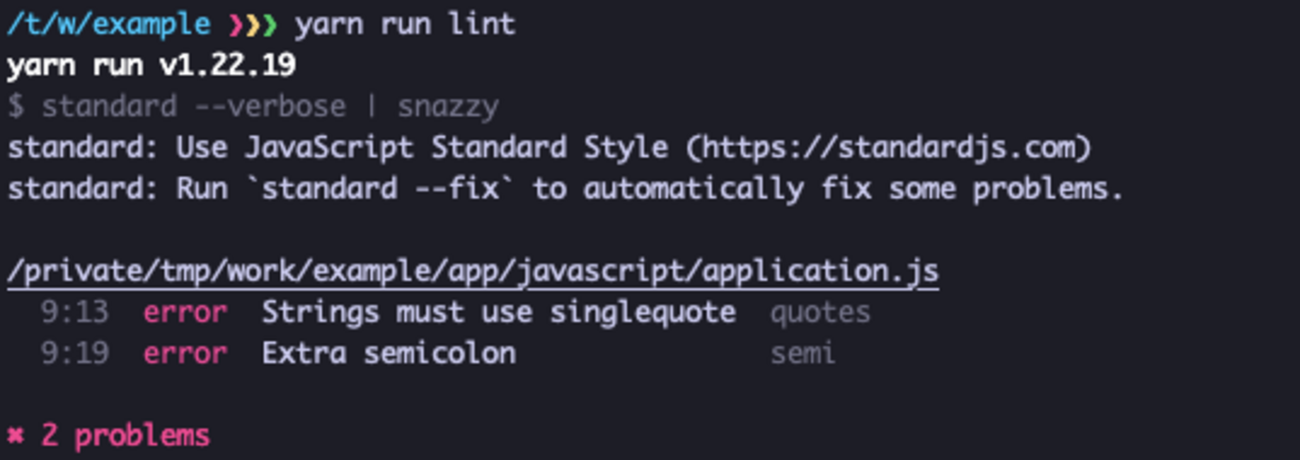Click the 'Strings must use singlequote' message
This screenshot has width=1300, height=460.
pyautogui.click(x=498, y=312)
